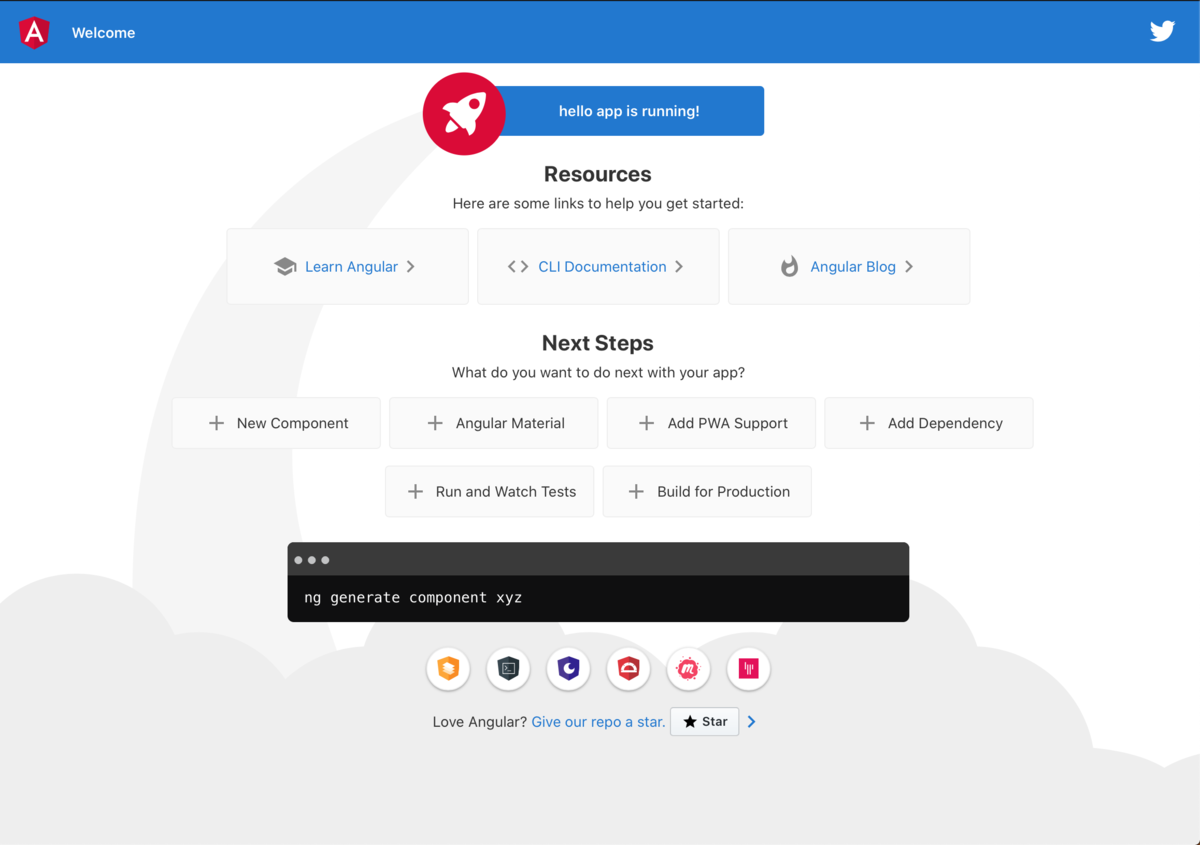Click the graduation cap icon beside Learn Angular
The image size is (1200, 845).
pos(285,267)
